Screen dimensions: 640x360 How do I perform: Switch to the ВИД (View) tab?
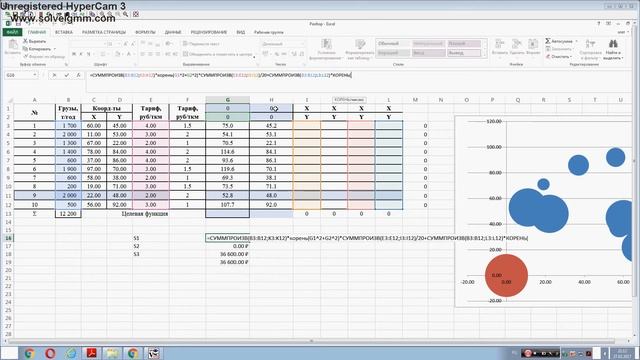coord(241,32)
